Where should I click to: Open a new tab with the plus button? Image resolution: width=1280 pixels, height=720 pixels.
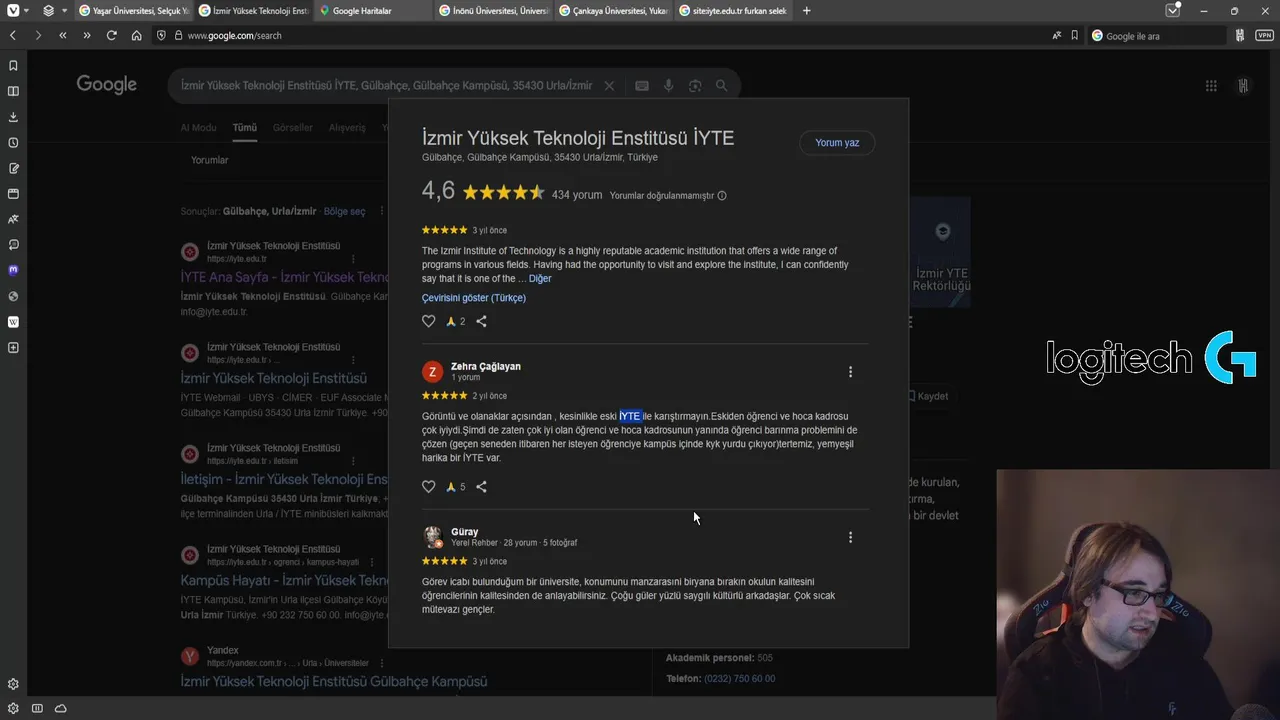(807, 11)
